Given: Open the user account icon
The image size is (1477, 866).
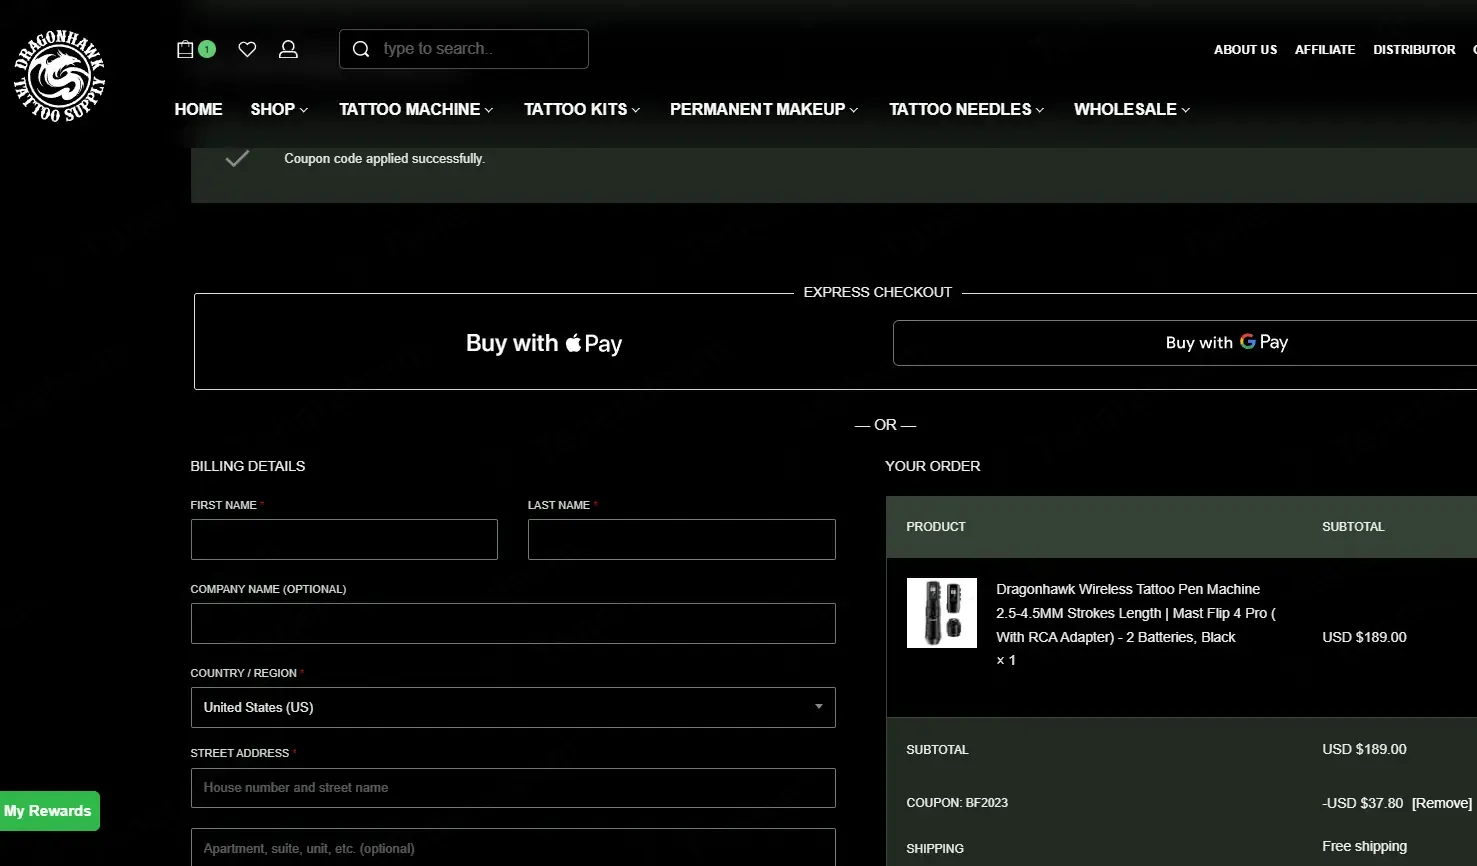Looking at the screenshot, I should point(288,49).
